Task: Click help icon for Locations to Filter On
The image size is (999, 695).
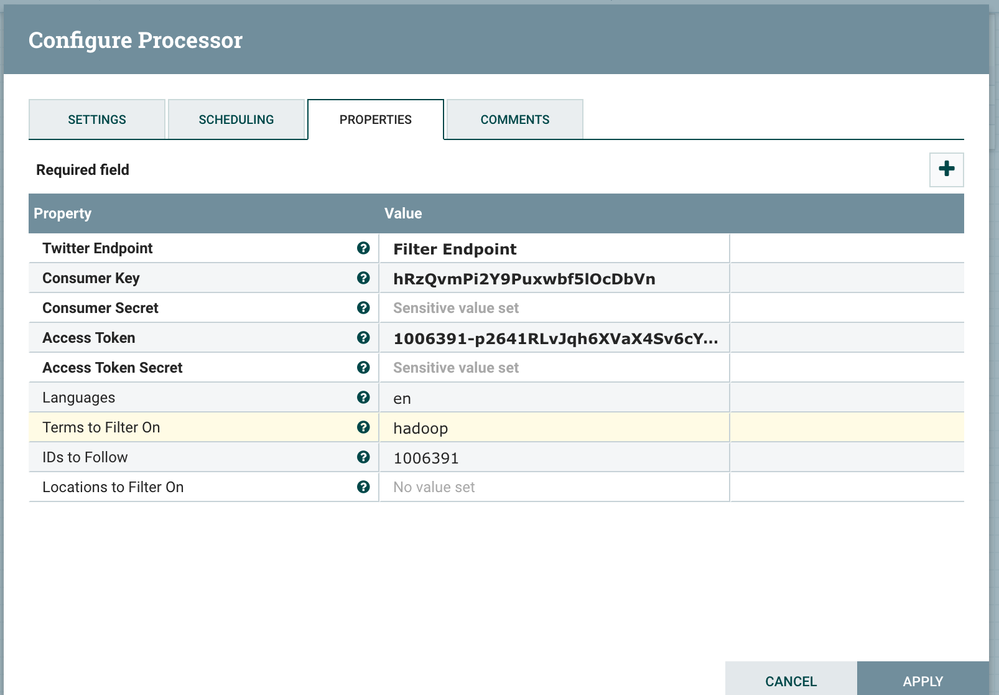Action: [x=363, y=487]
